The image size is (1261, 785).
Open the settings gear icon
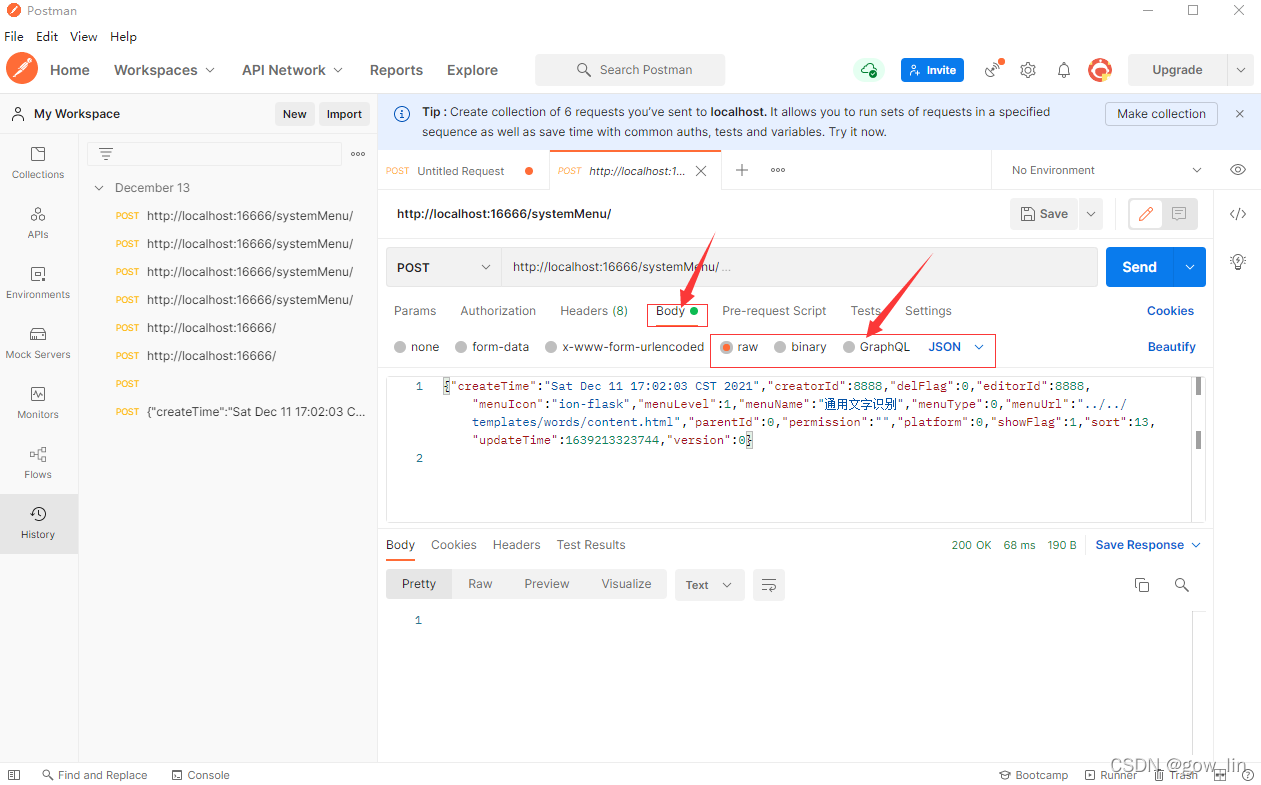click(x=1028, y=70)
